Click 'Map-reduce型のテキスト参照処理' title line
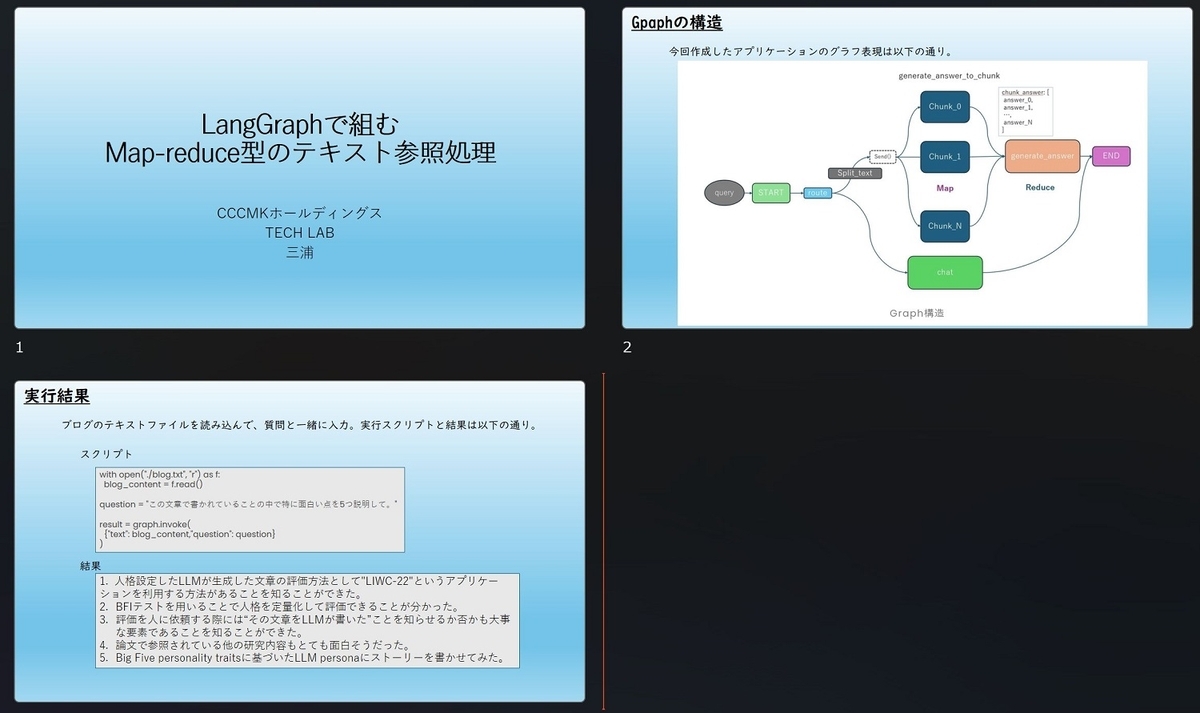1200x713 pixels. point(300,153)
